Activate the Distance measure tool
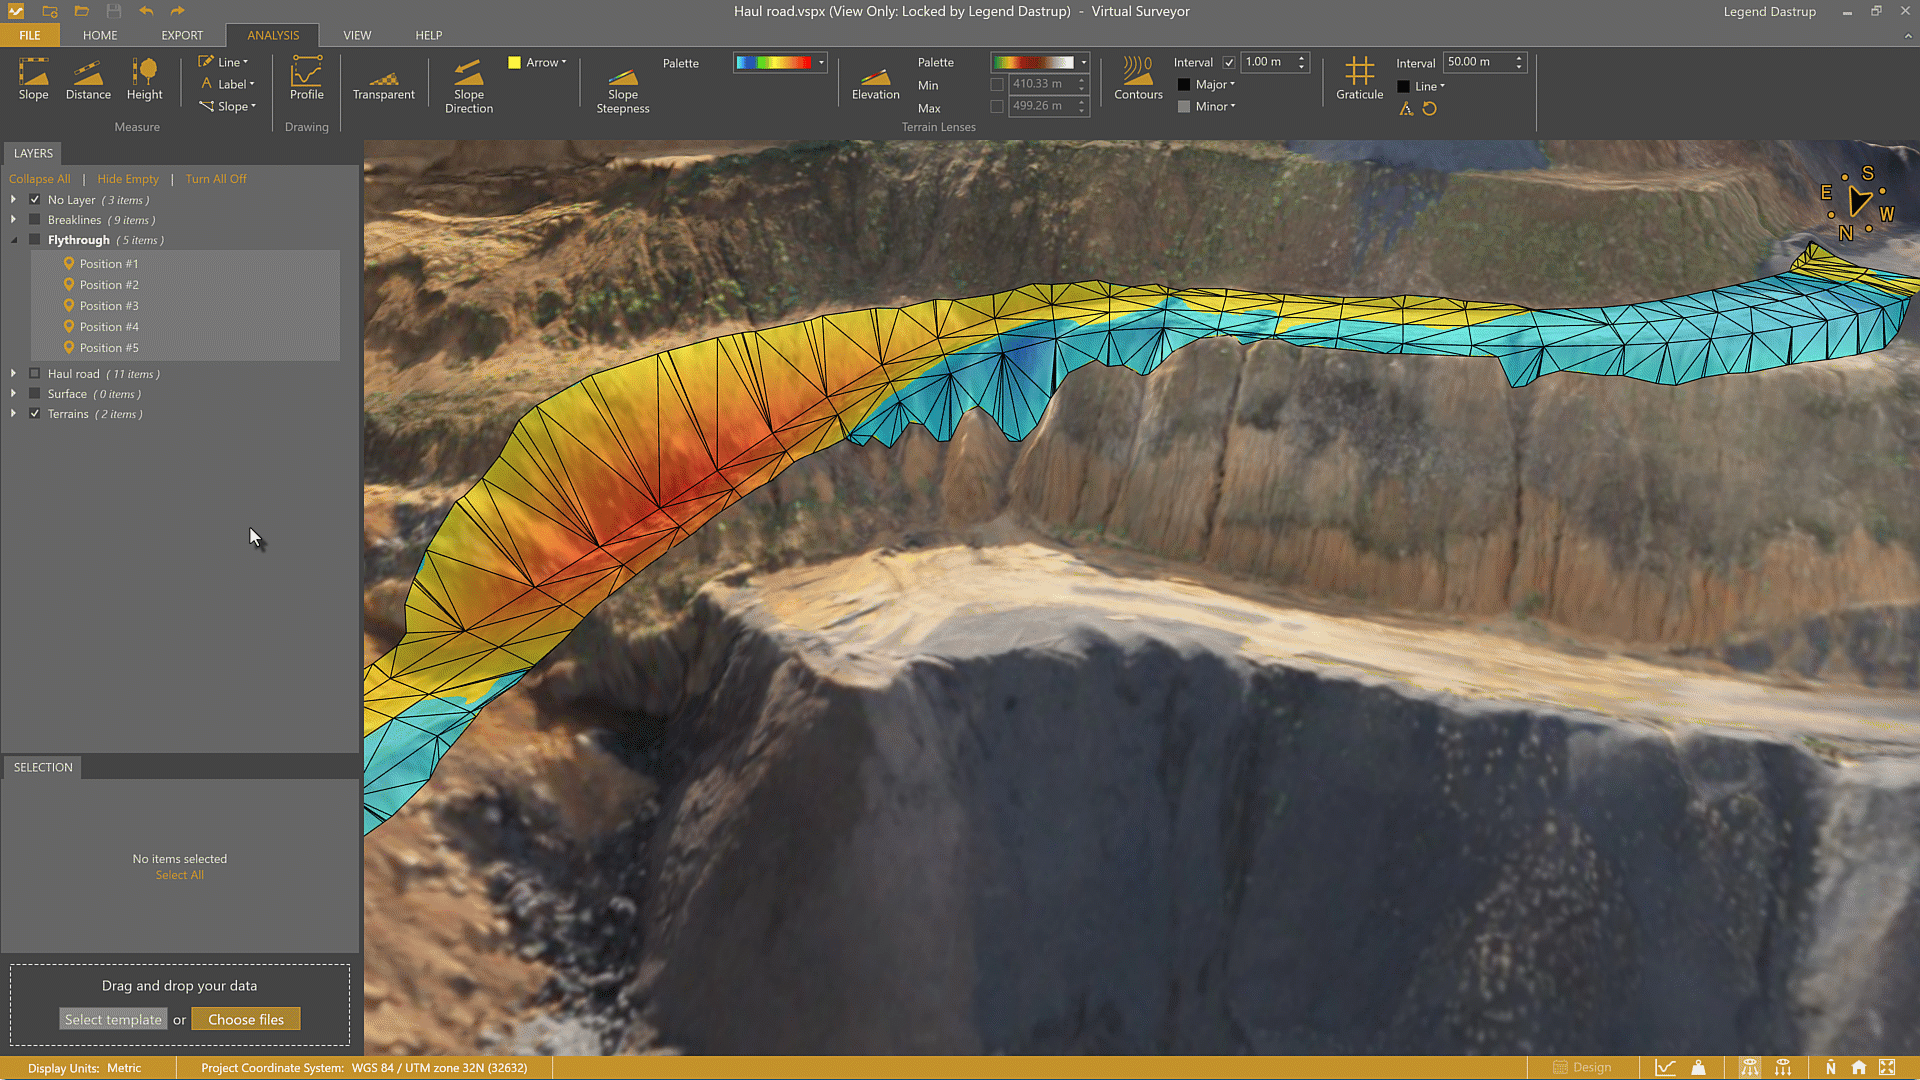1920x1080 pixels. tap(88, 79)
